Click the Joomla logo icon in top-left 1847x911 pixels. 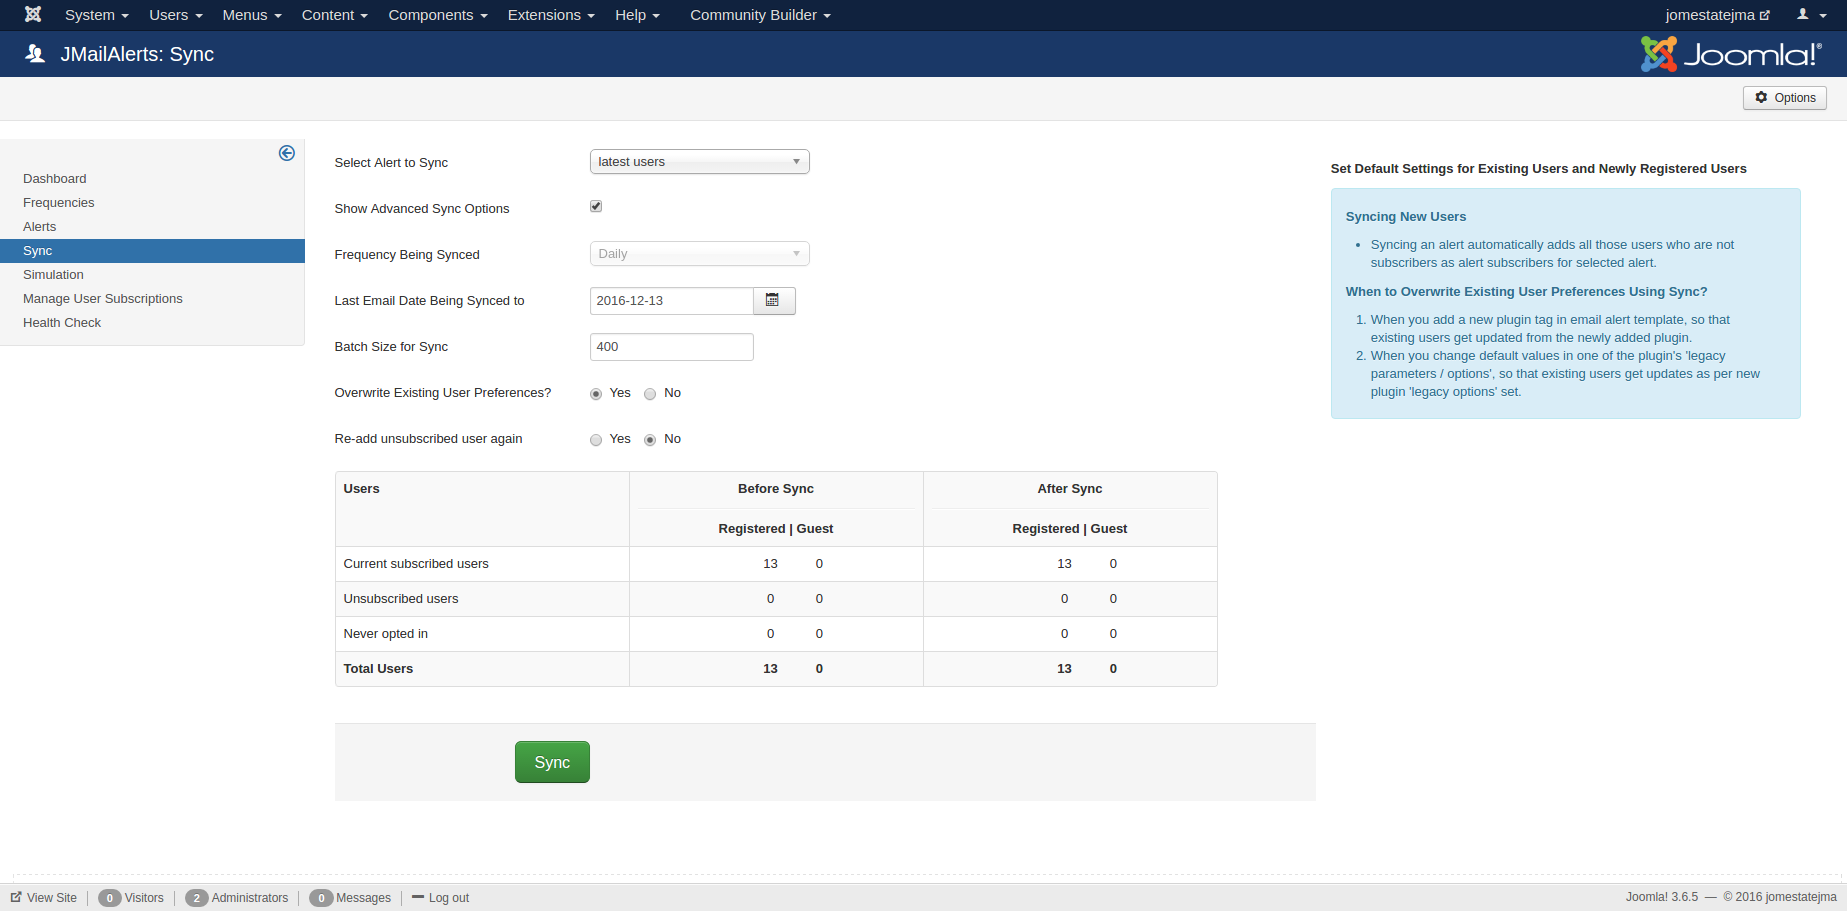pos(33,15)
